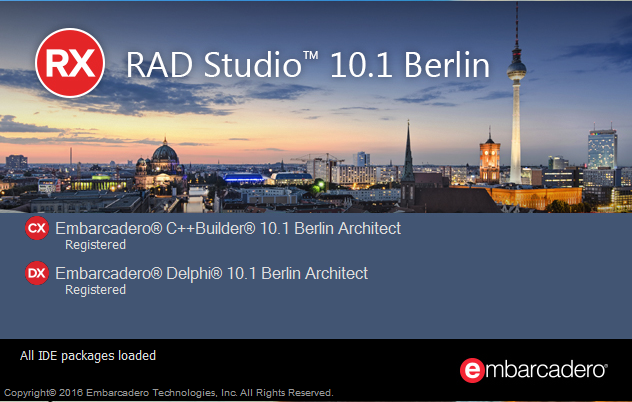This screenshot has width=632, height=402.
Task: Click 'Registered' under the C++Builder entry
Action: 95,244
